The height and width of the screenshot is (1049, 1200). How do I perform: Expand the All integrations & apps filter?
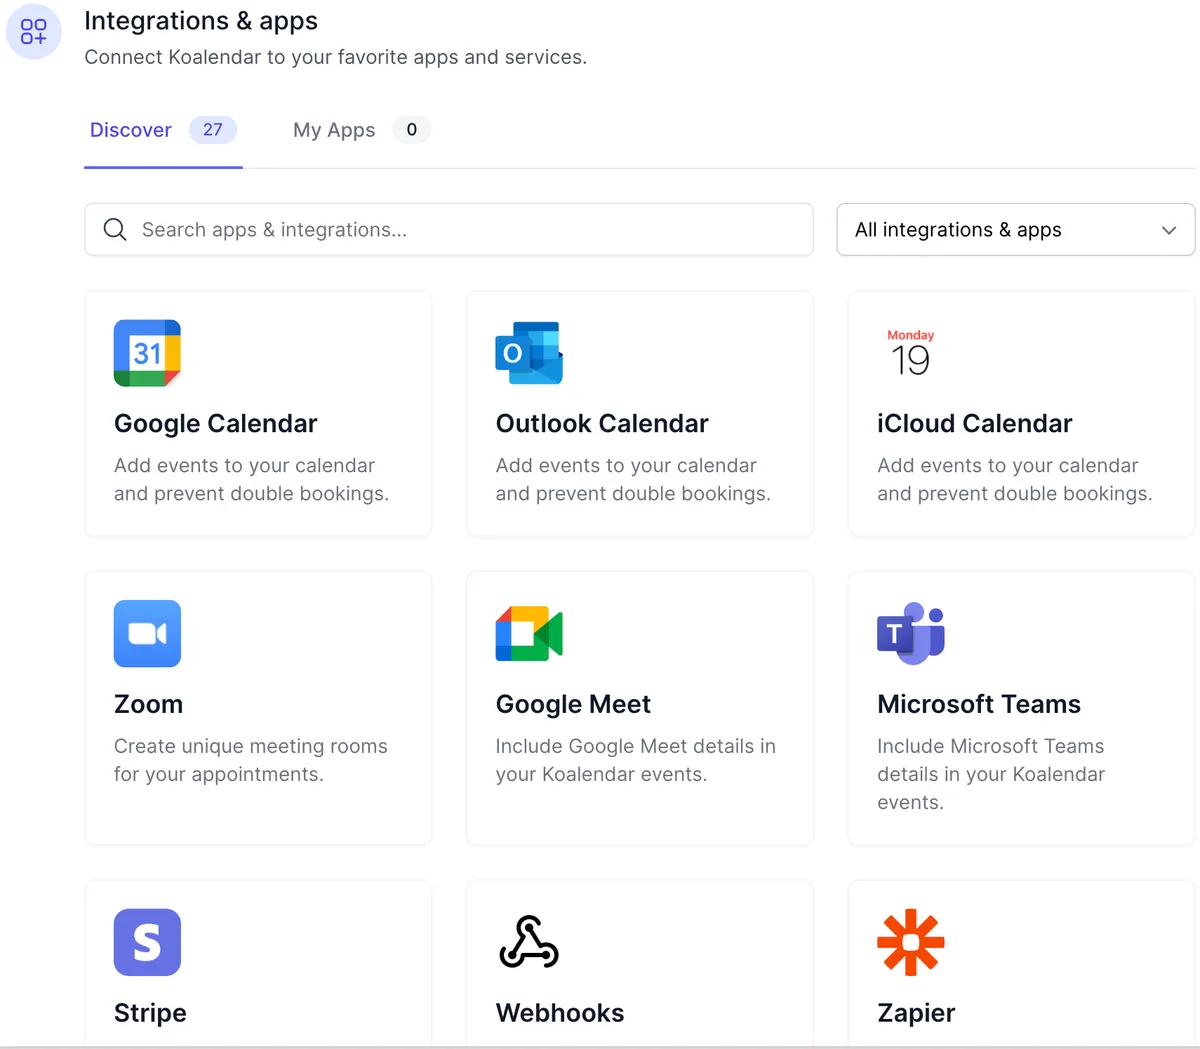[1015, 229]
